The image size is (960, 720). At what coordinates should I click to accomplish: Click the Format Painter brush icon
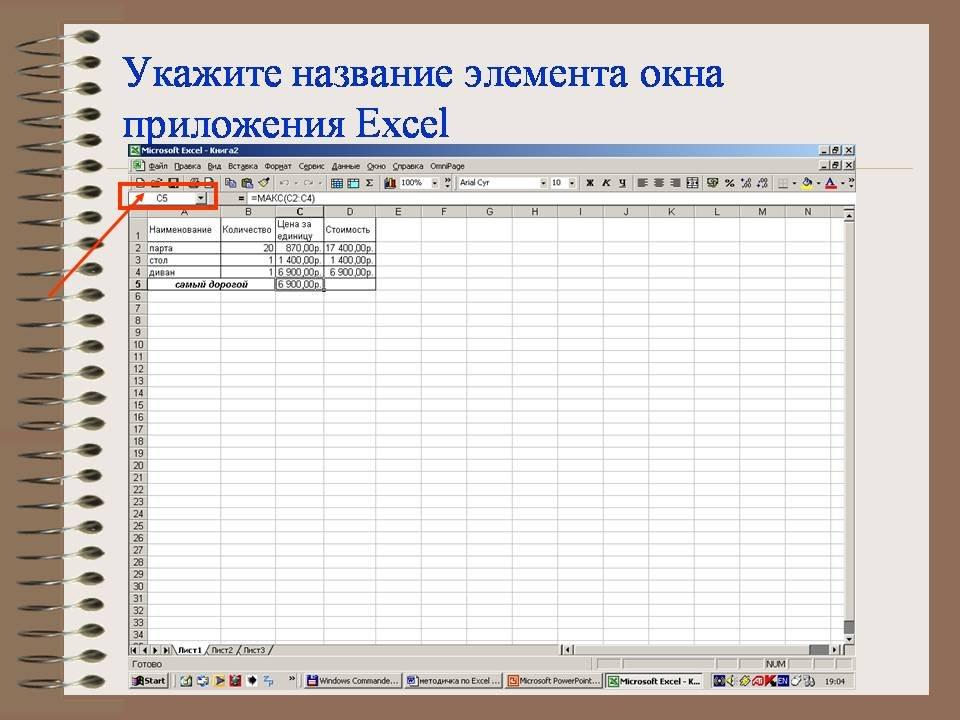(x=264, y=183)
